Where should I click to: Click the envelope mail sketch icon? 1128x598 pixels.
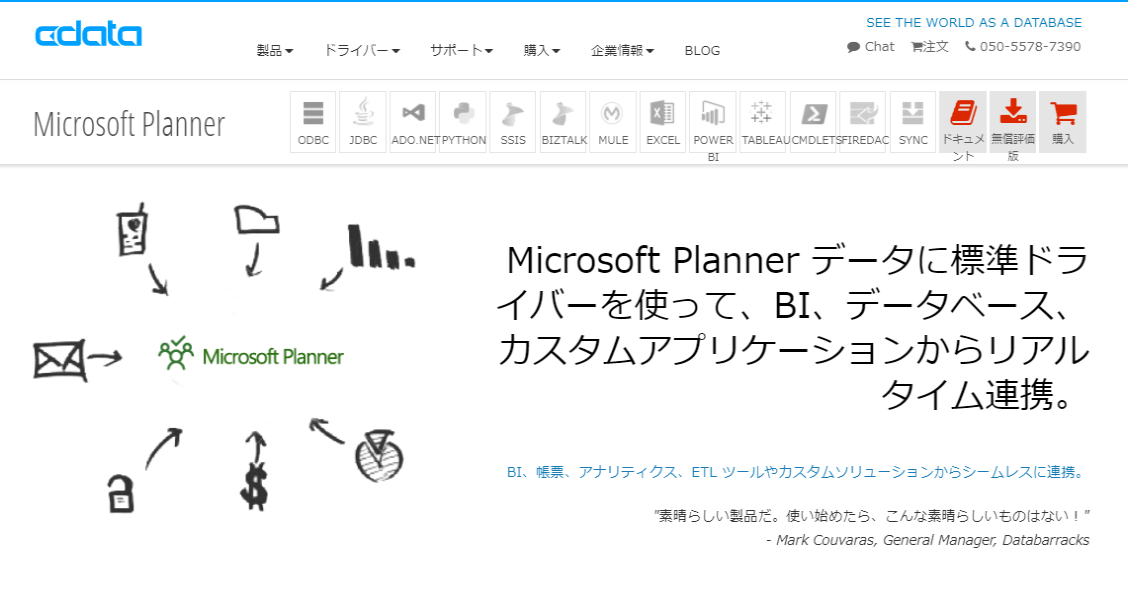point(60,360)
